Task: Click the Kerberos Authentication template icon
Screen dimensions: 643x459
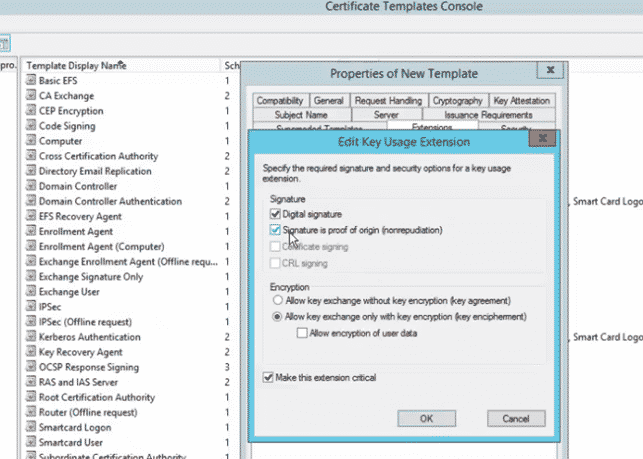Action: (31, 336)
